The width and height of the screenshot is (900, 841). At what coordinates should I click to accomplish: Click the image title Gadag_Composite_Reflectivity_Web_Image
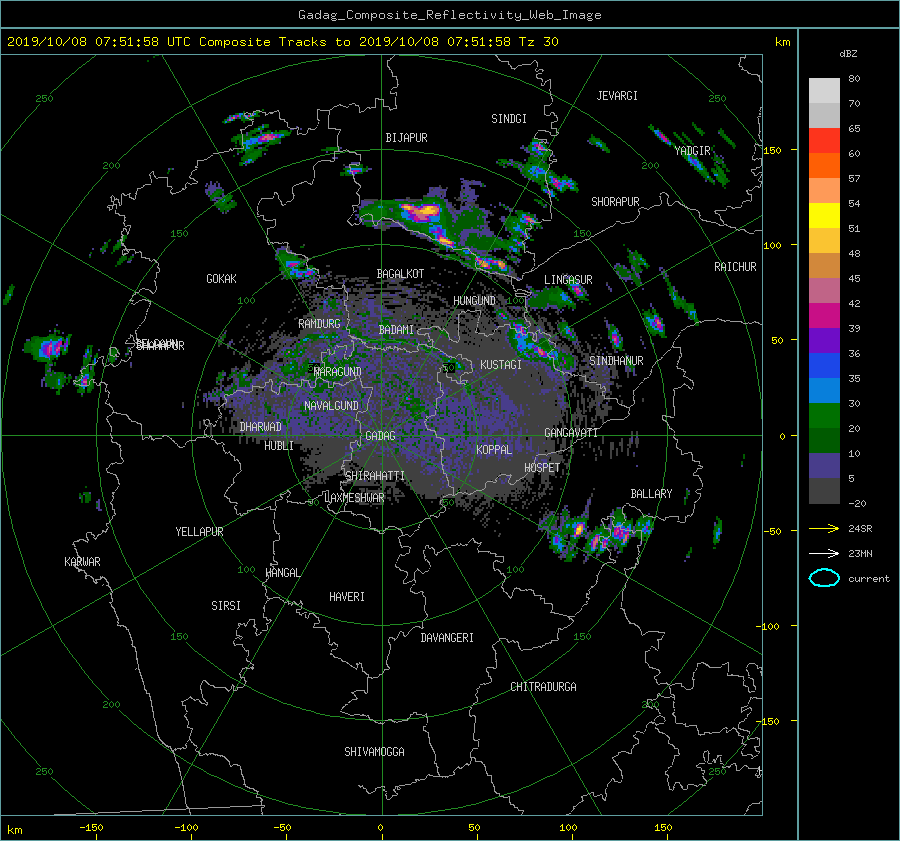coord(449,15)
